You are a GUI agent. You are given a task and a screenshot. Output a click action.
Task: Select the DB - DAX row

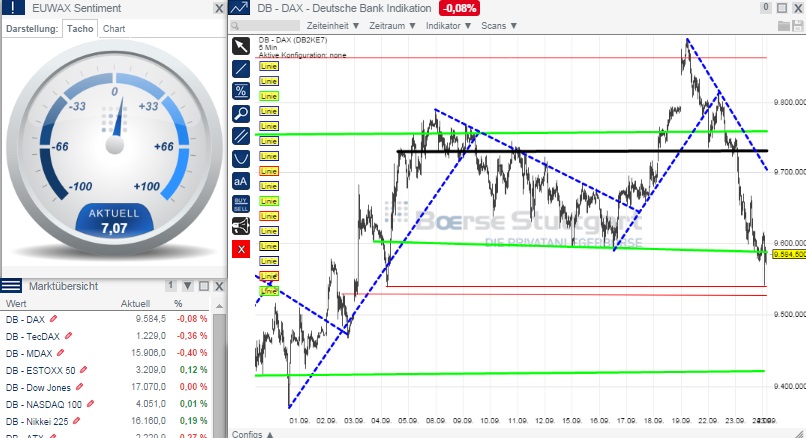point(107,319)
